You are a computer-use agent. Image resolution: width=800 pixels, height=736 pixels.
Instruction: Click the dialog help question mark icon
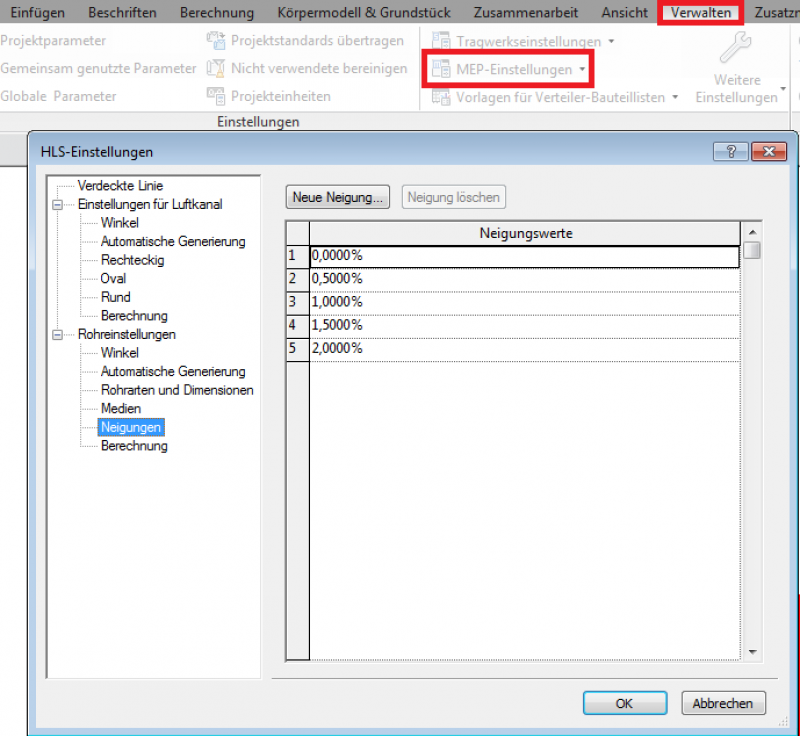click(x=731, y=151)
